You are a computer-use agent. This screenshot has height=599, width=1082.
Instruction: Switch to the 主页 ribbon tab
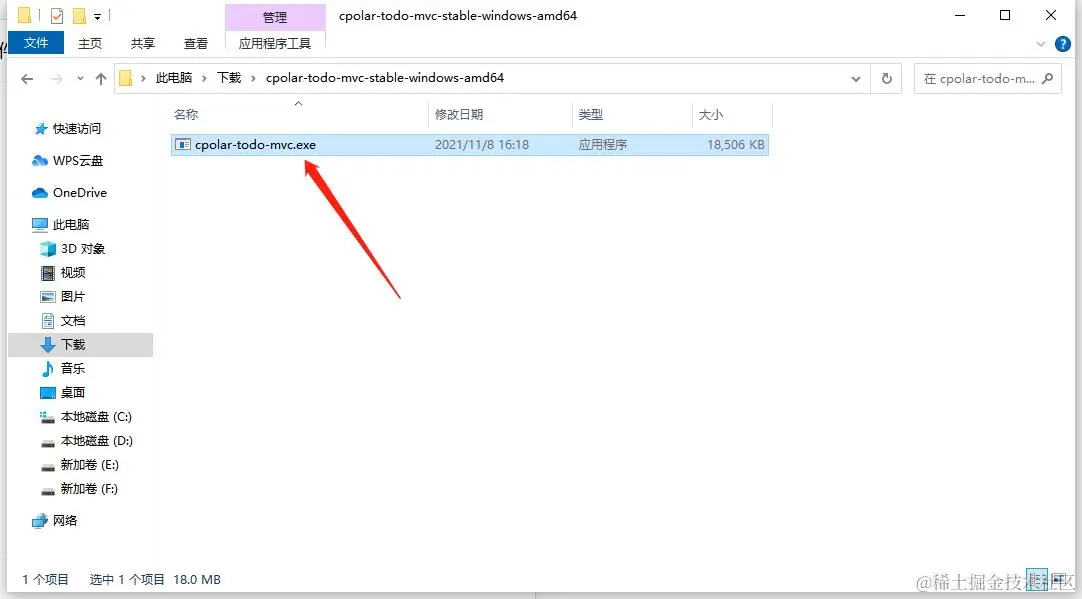tap(90, 43)
